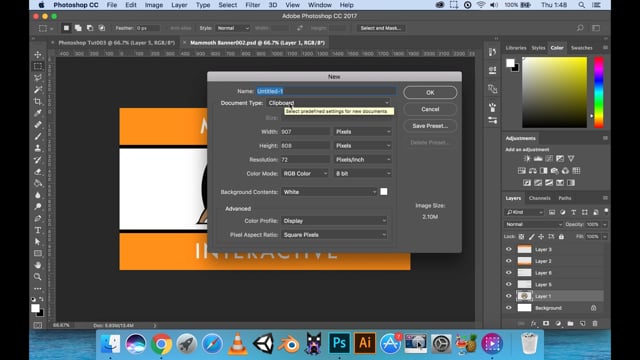Open Blender from the Dock

point(289,343)
